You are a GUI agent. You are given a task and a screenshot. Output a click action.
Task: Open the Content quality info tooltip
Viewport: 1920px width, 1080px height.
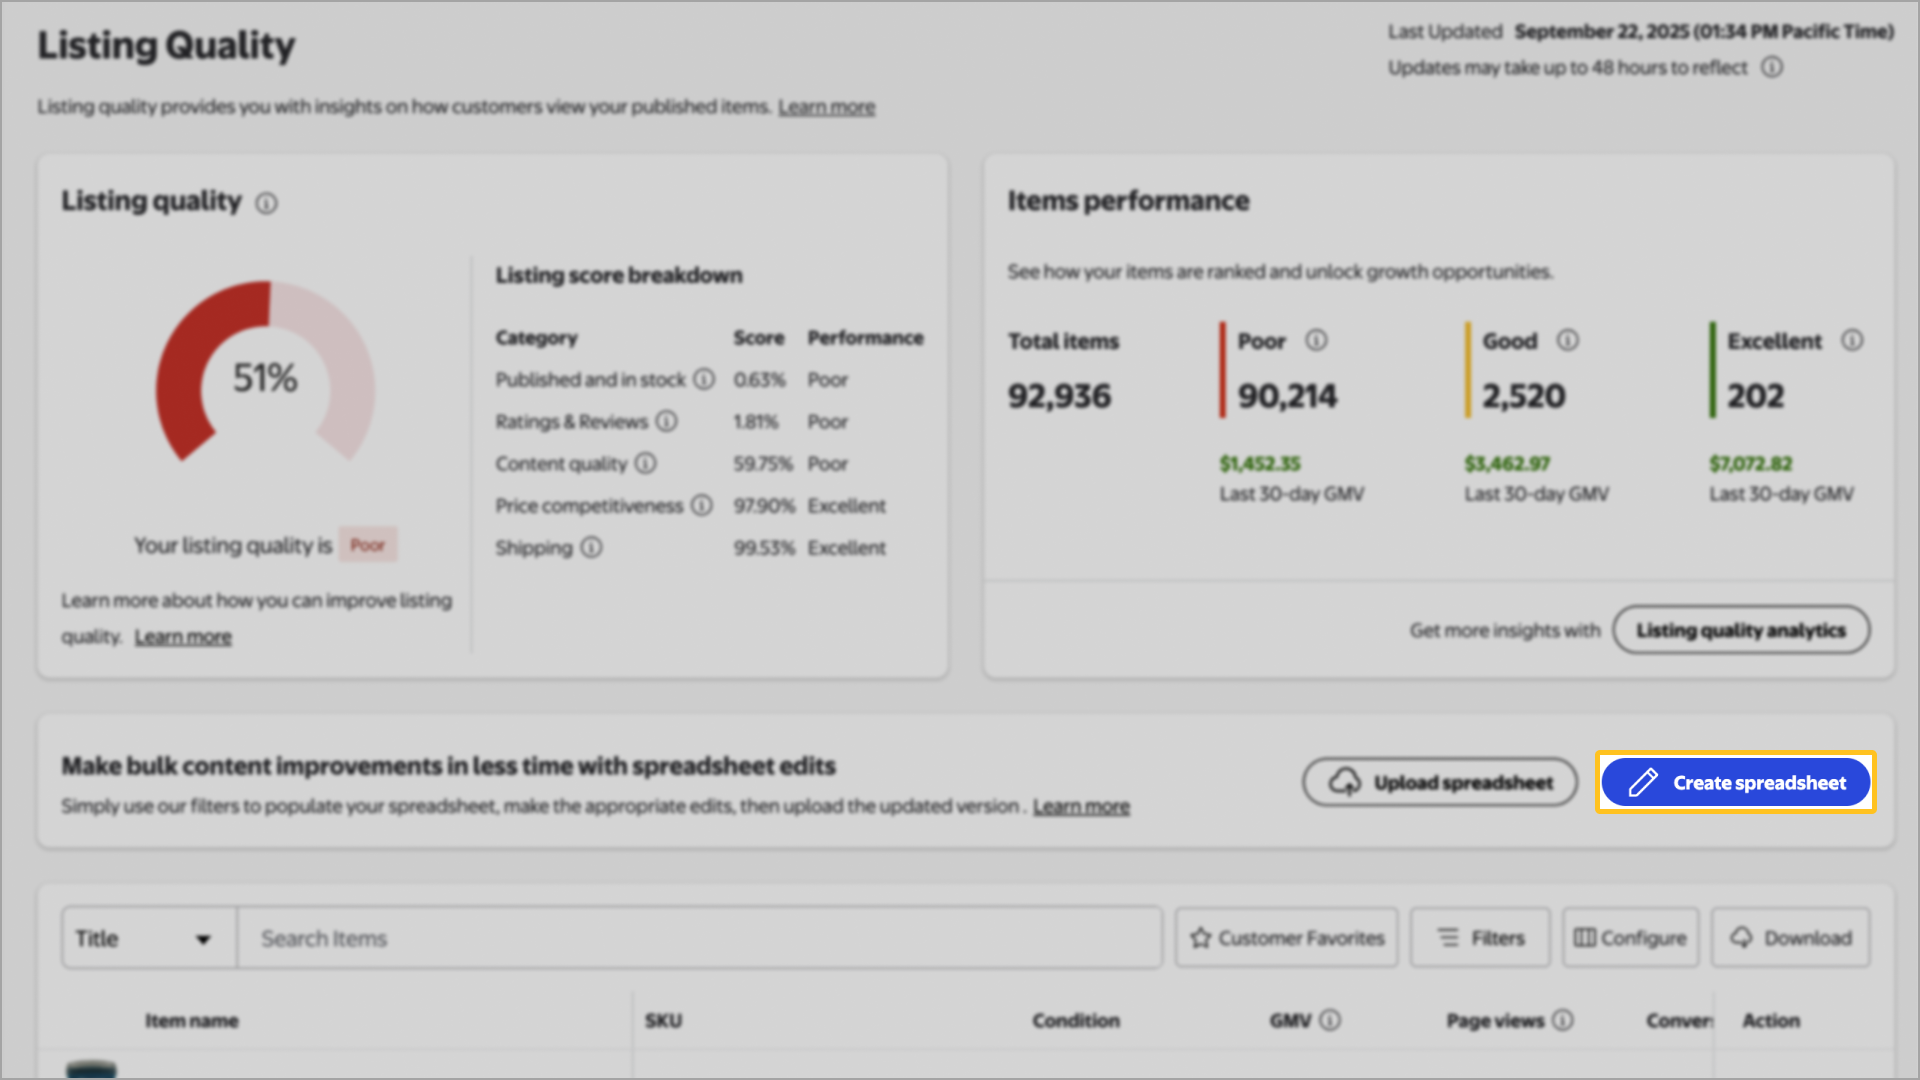click(x=646, y=463)
